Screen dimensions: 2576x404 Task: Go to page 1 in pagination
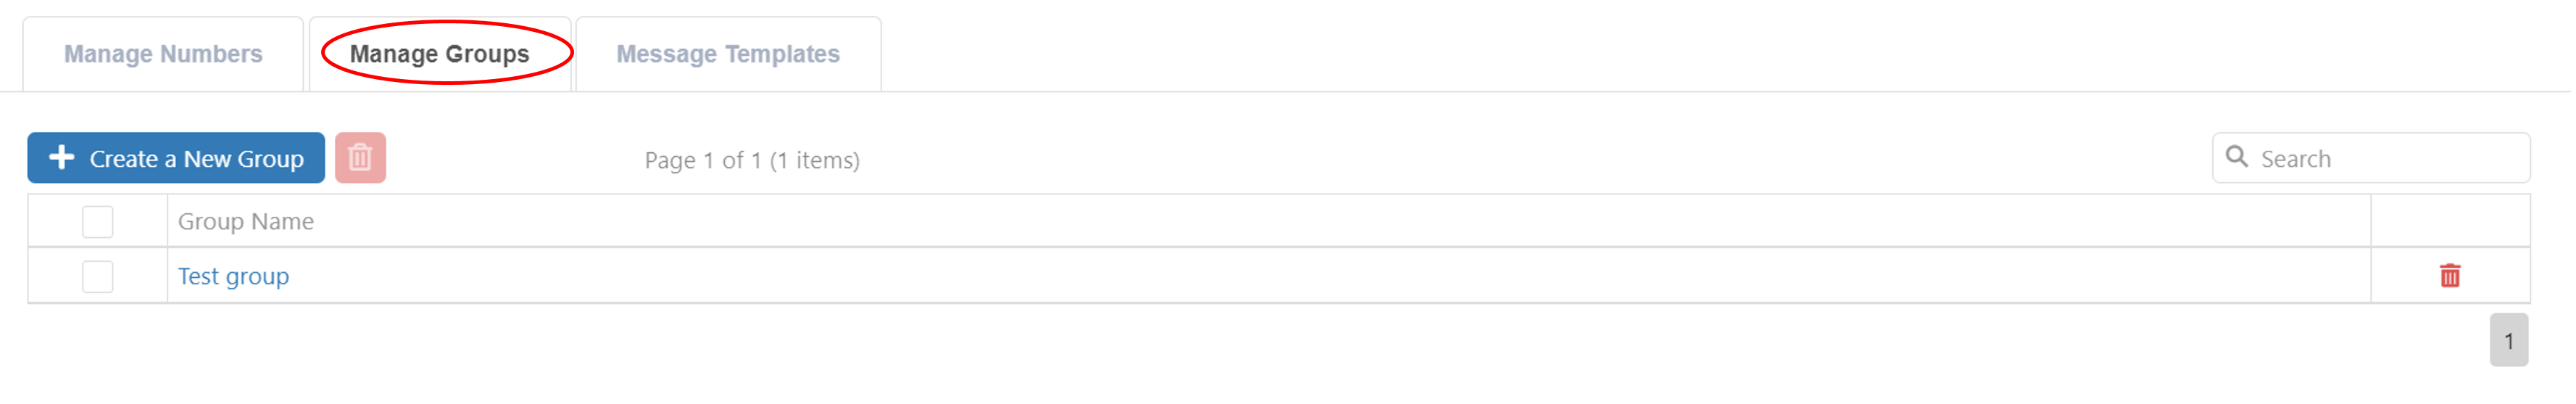2508,341
